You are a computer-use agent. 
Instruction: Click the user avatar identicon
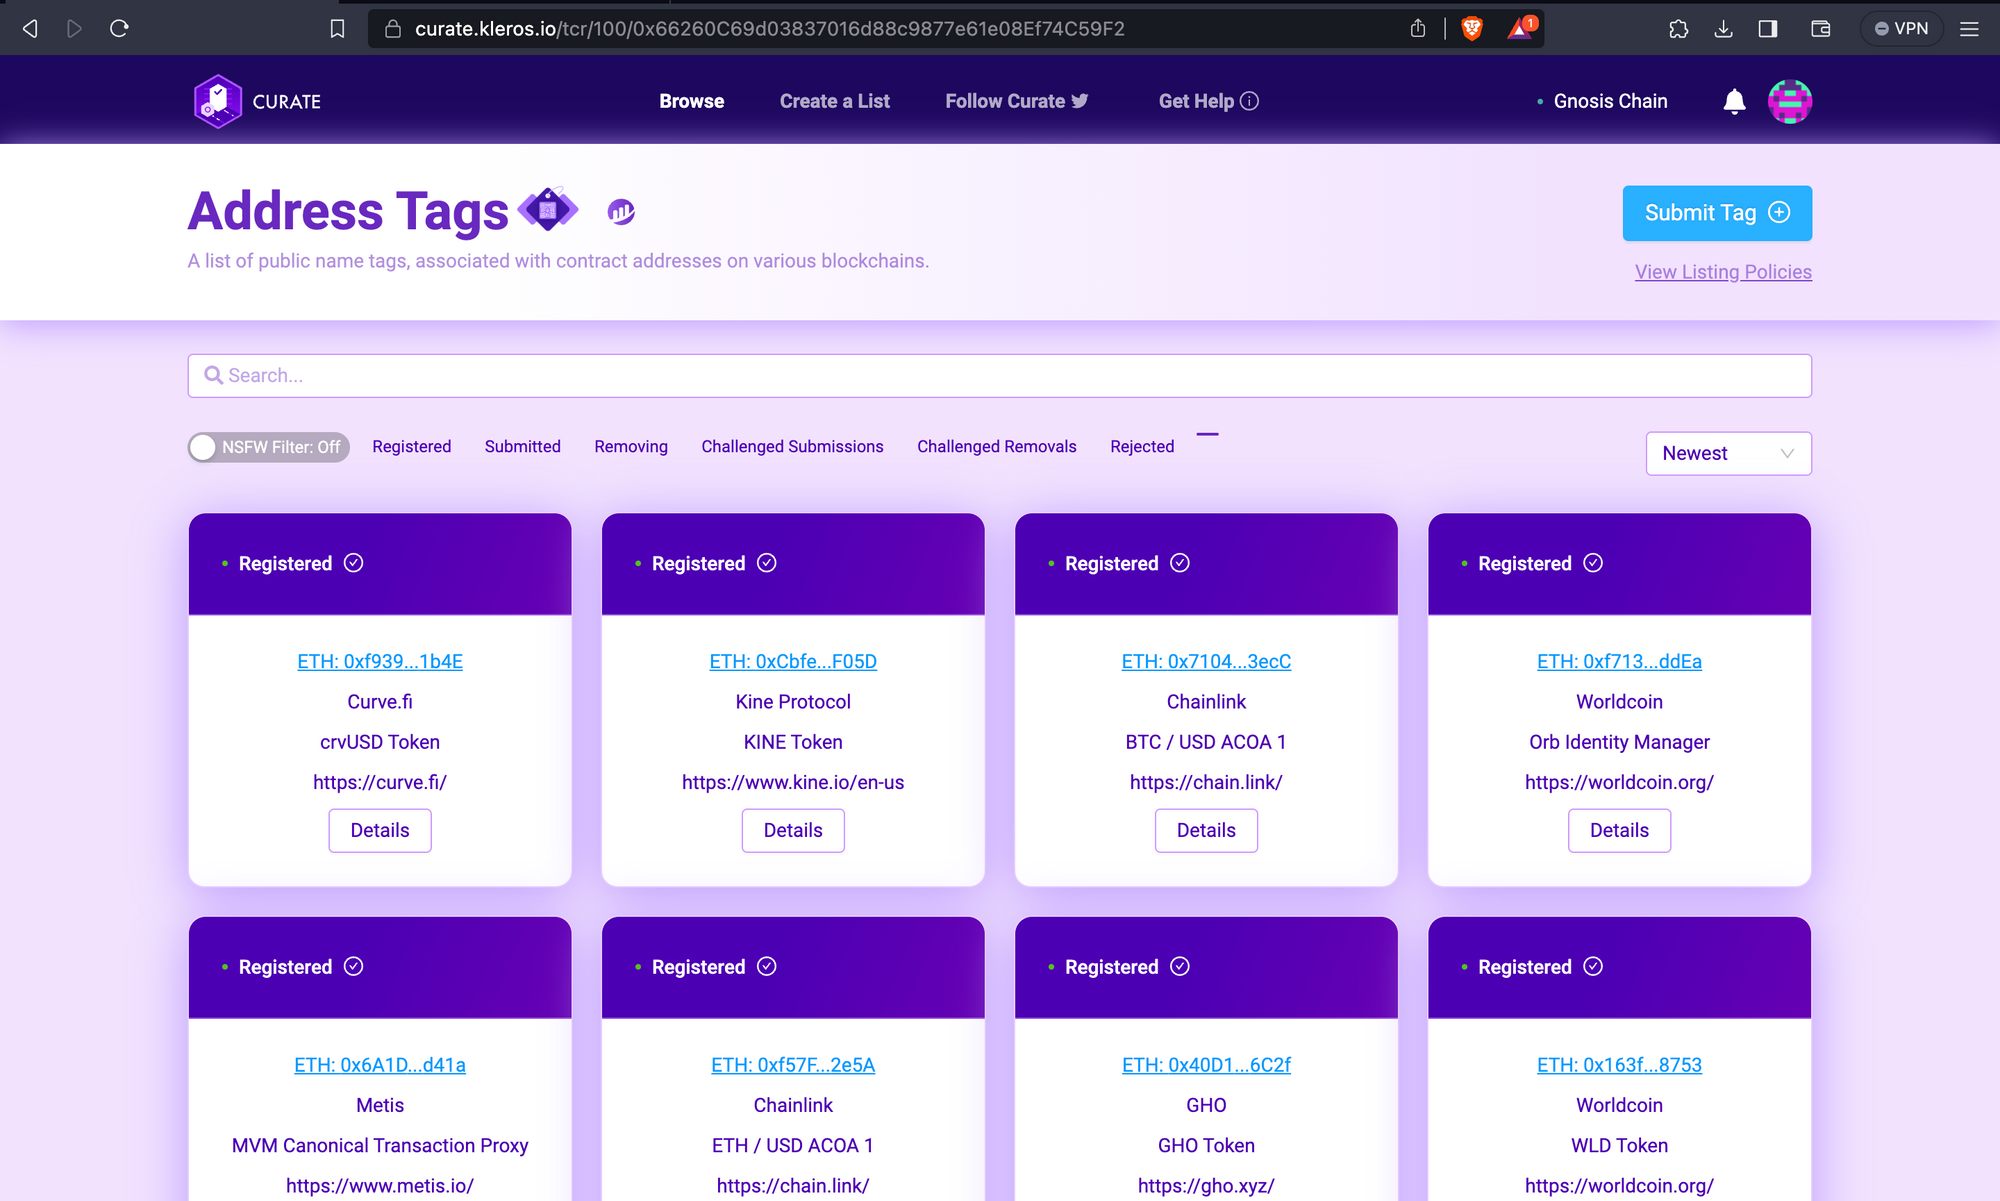pos(1789,101)
